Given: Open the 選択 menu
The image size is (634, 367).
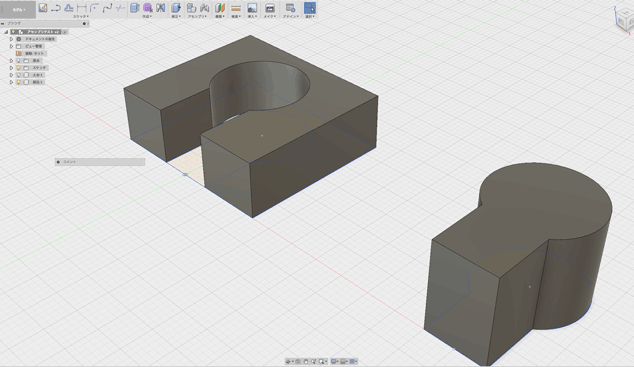Looking at the screenshot, I should (x=310, y=16).
